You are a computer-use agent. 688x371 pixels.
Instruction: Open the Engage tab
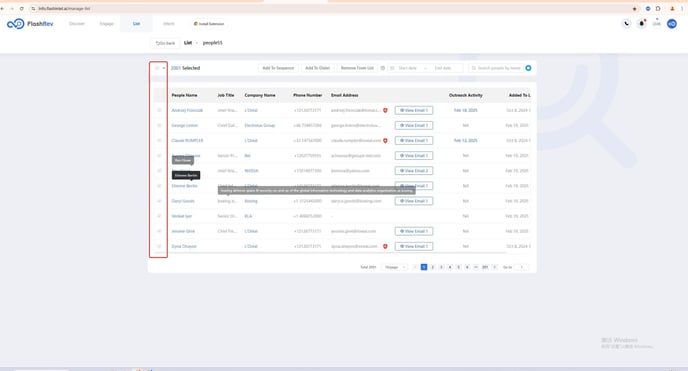coord(107,24)
